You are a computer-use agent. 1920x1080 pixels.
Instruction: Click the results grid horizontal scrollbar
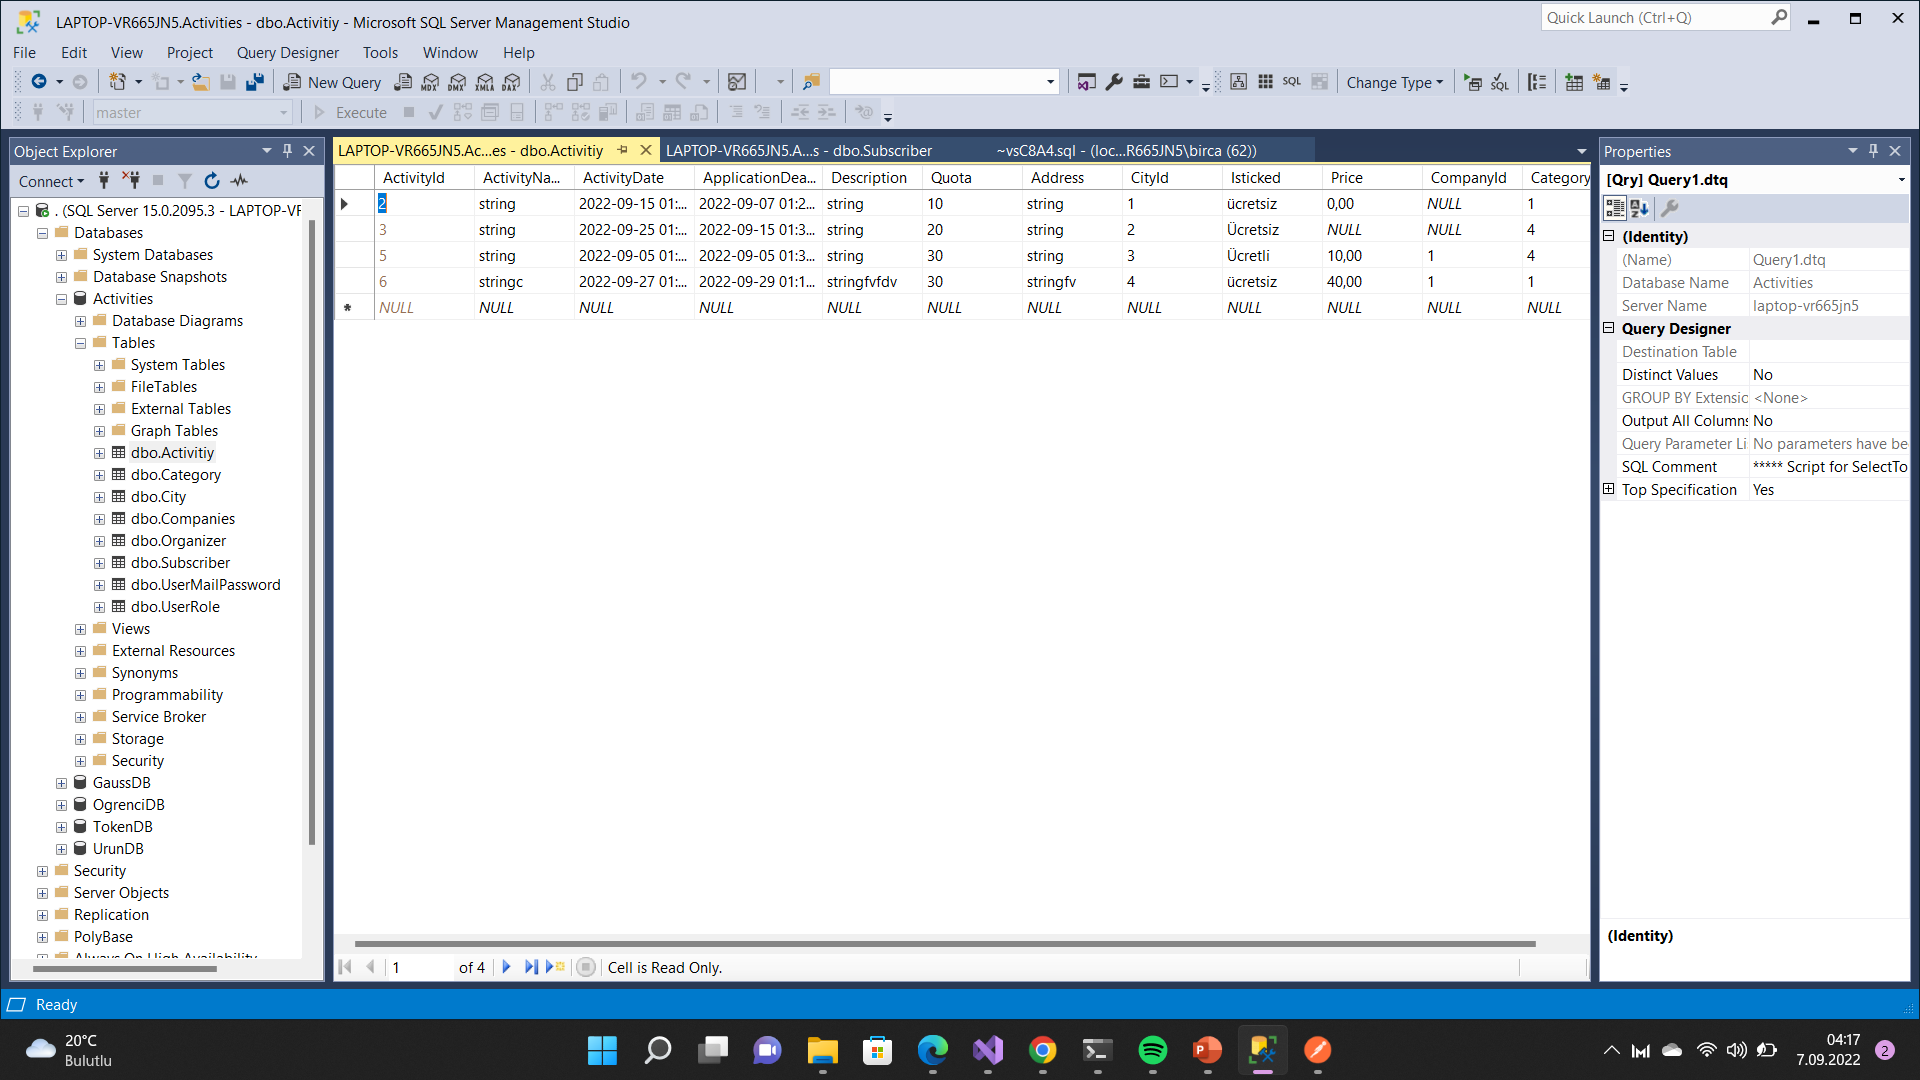pyautogui.click(x=945, y=943)
